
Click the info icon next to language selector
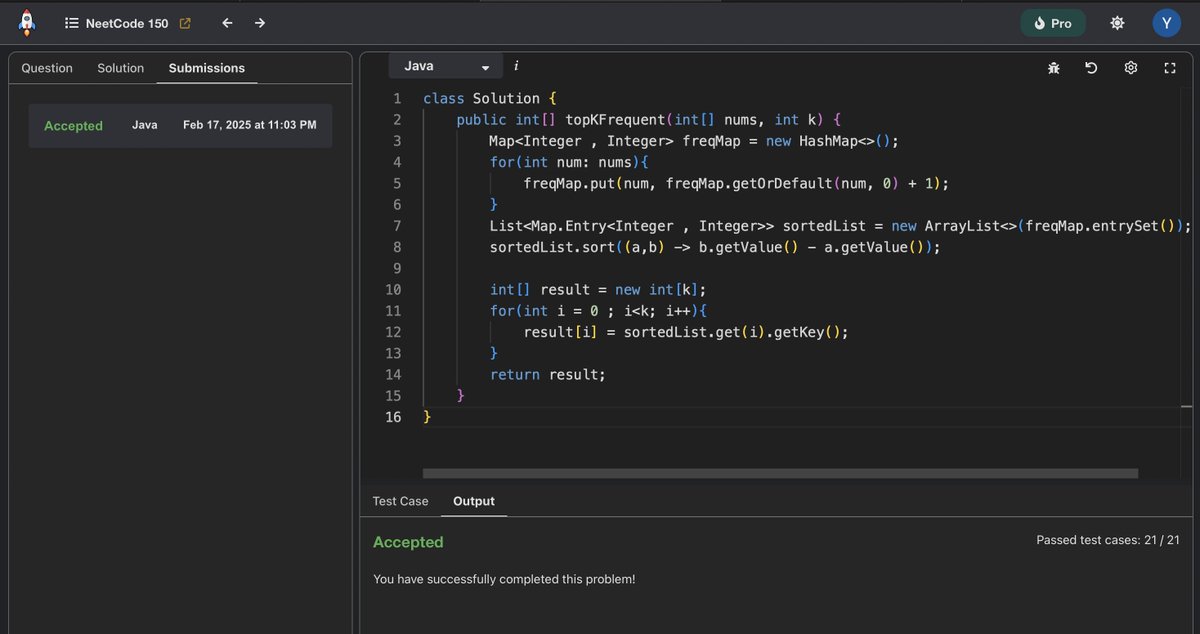coord(516,65)
